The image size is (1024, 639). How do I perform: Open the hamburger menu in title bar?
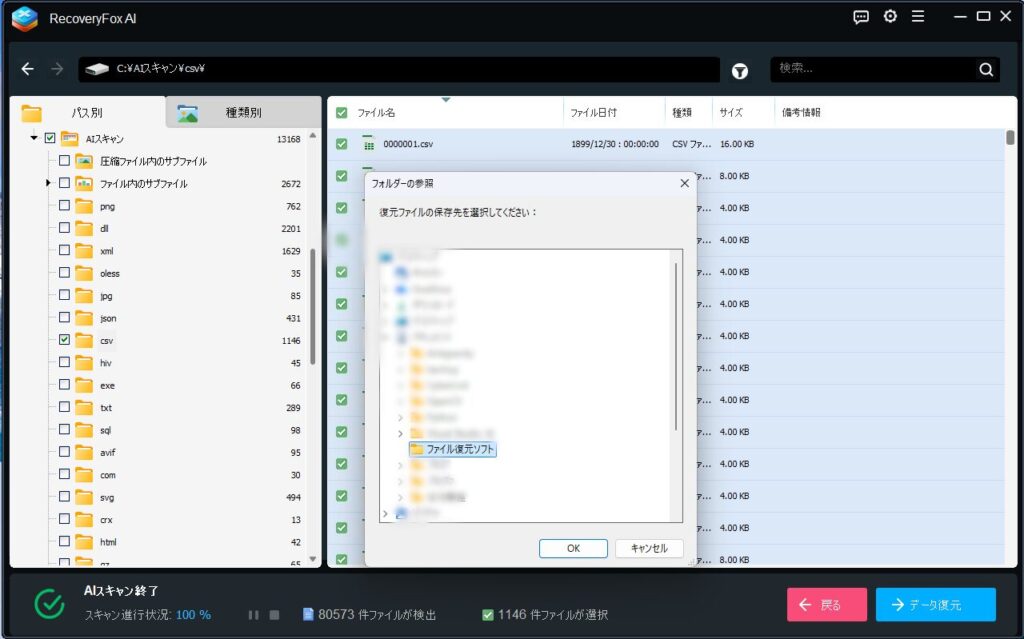click(x=918, y=17)
